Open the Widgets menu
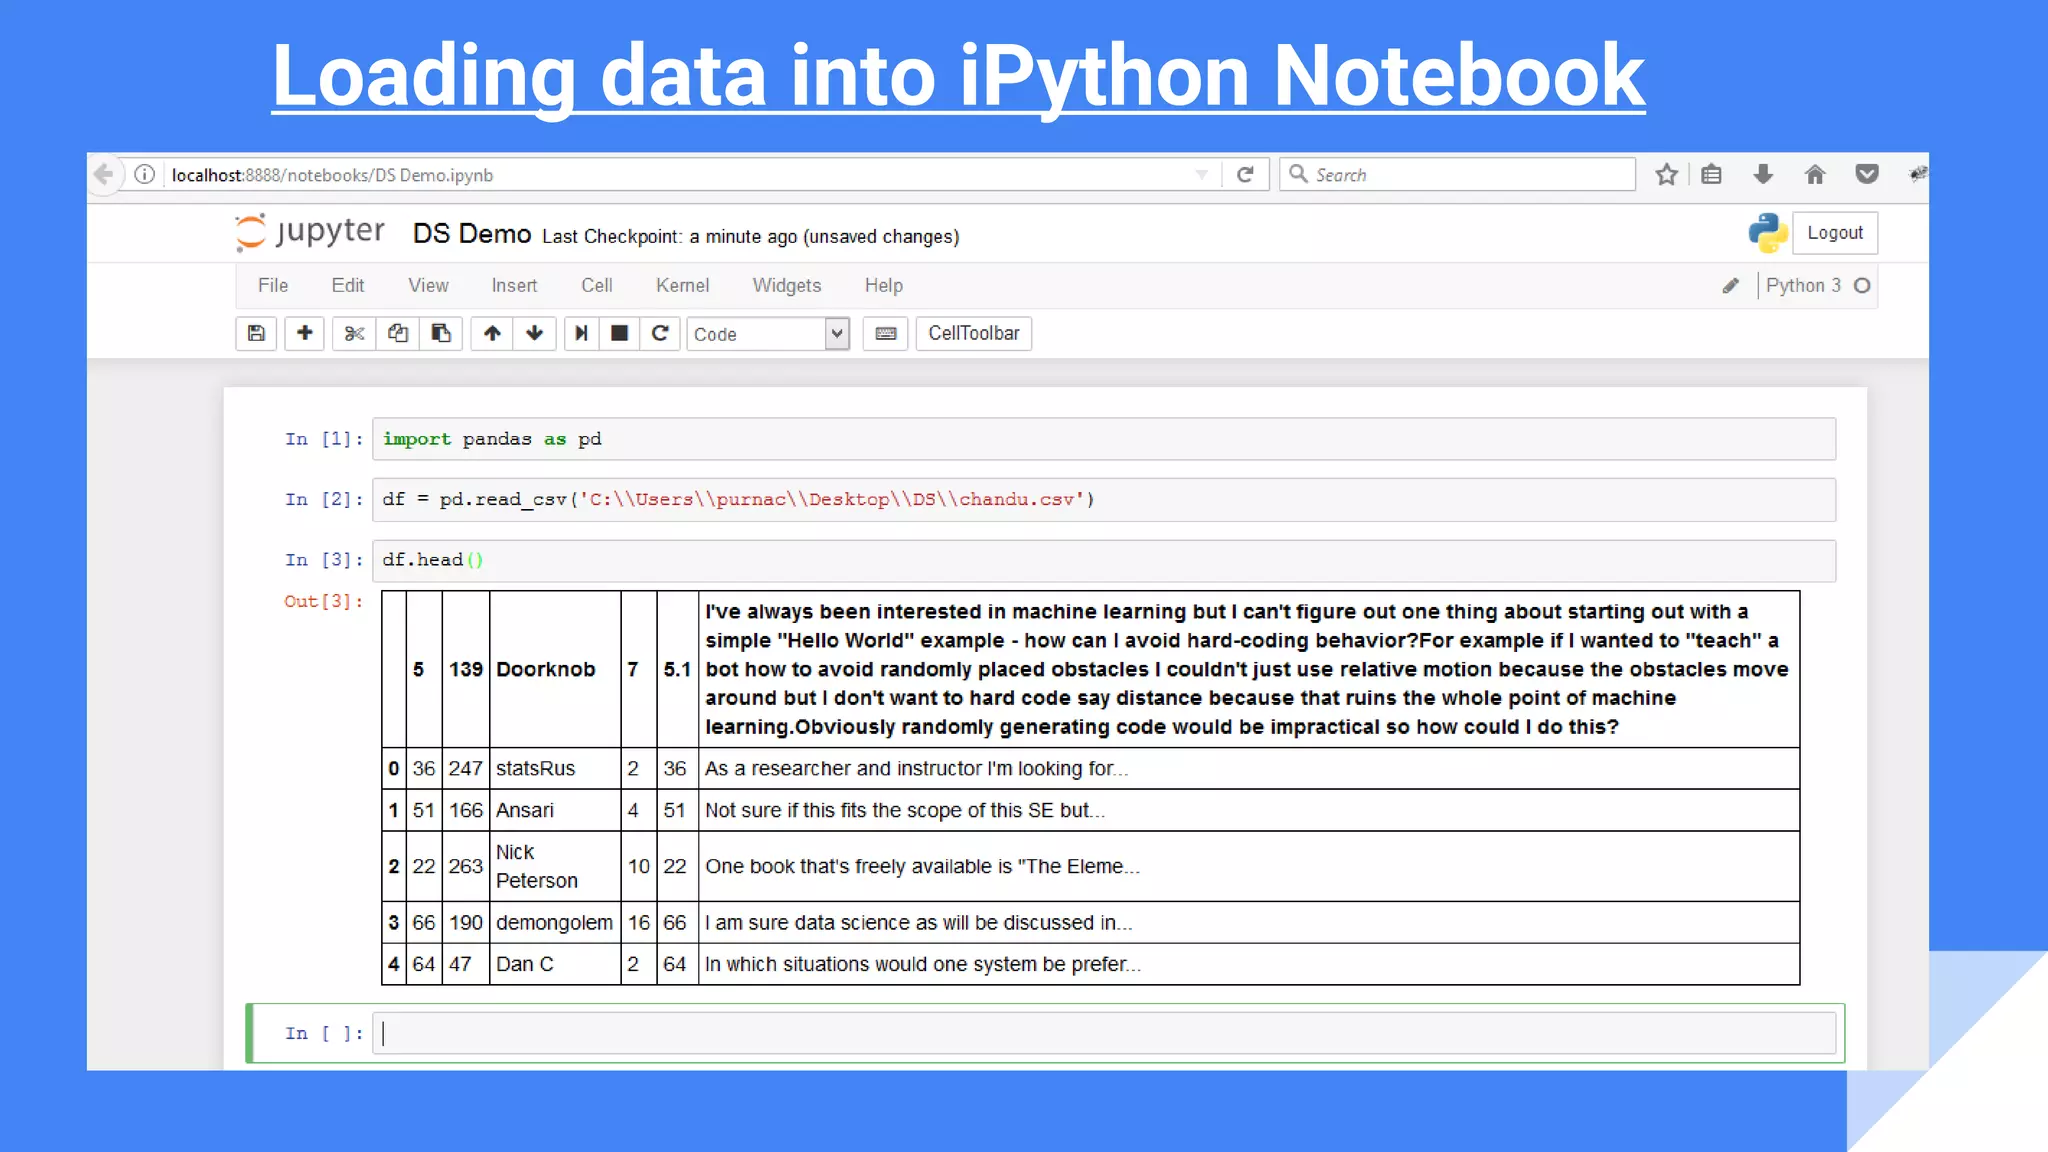2048x1152 pixels. coord(787,286)
